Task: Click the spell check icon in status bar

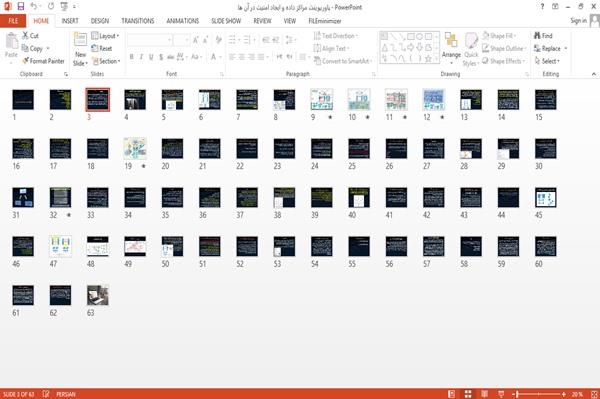Action: (x=46, y=394)
